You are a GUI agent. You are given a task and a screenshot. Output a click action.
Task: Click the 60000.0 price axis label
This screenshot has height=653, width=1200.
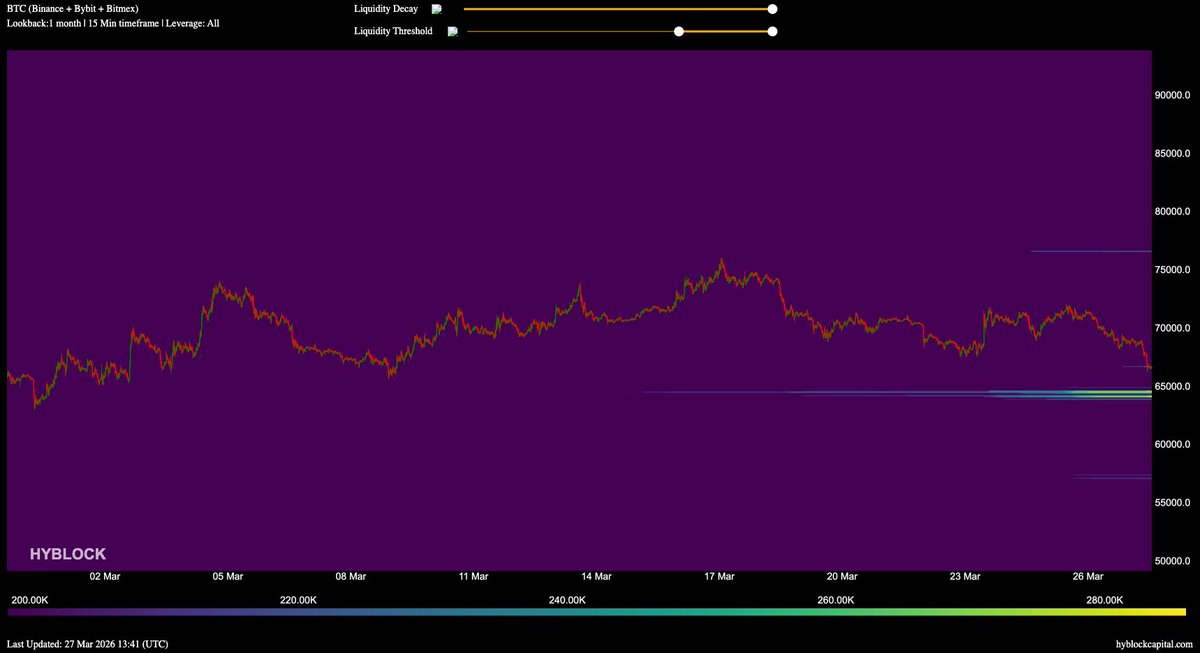tap(1173, 444)
